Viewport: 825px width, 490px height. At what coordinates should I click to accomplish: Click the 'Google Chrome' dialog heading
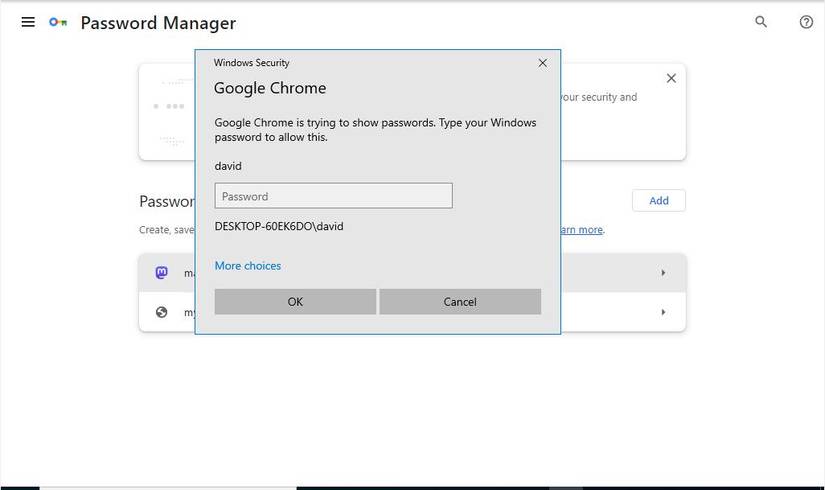pyautogui.click(x=270, y=88)
